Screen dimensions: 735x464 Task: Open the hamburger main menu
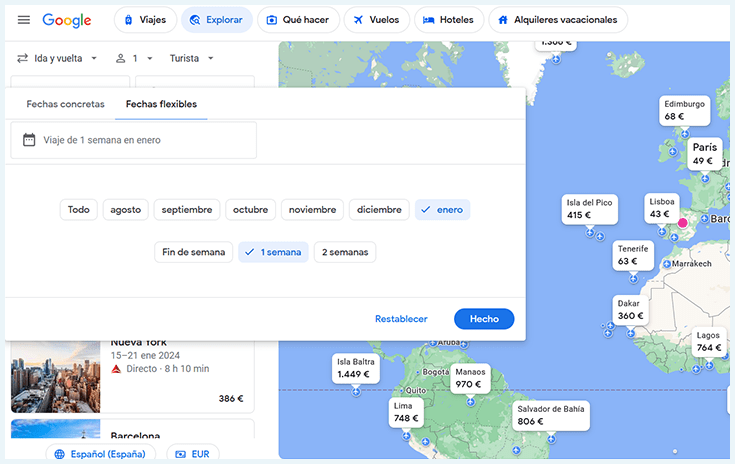[x=24, y=20]
